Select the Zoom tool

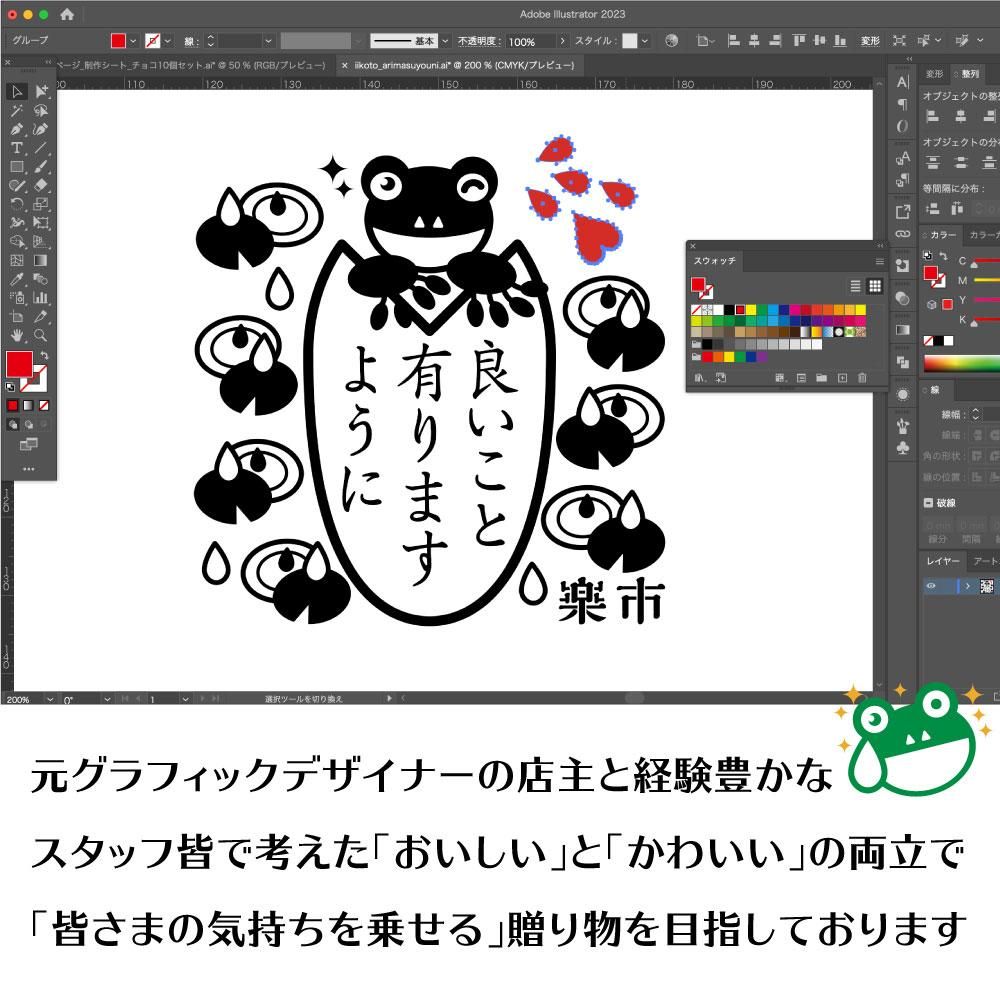(40, 332)
